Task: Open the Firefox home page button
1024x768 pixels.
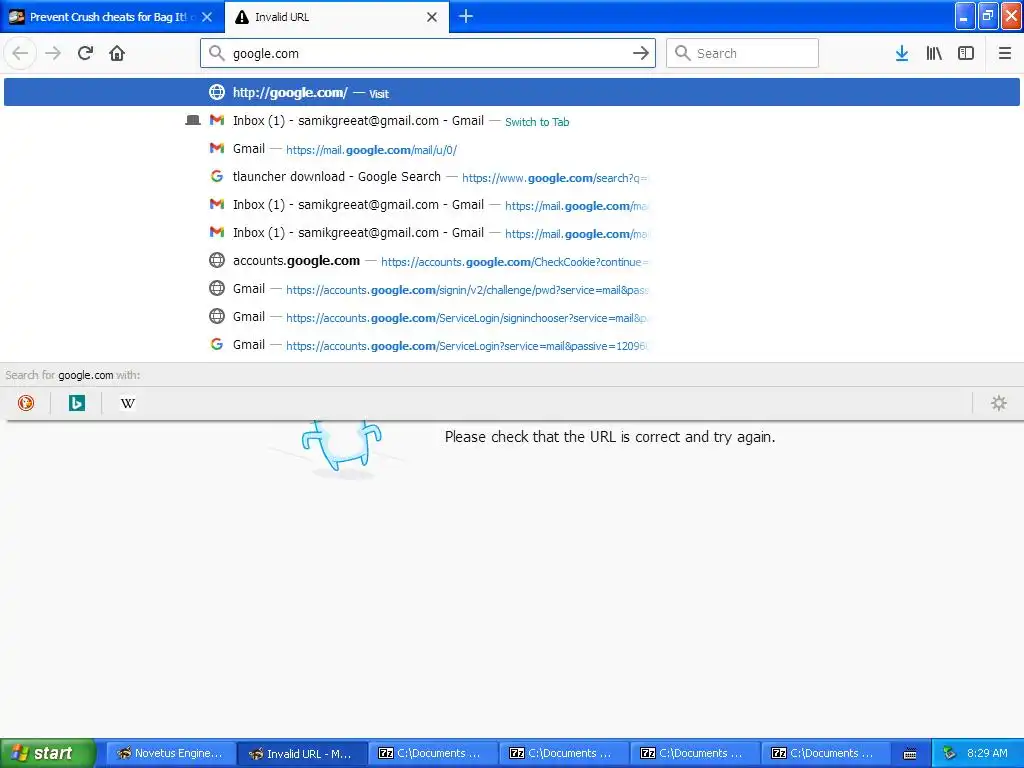Action: pyautogui.click(x=117, y=53)
